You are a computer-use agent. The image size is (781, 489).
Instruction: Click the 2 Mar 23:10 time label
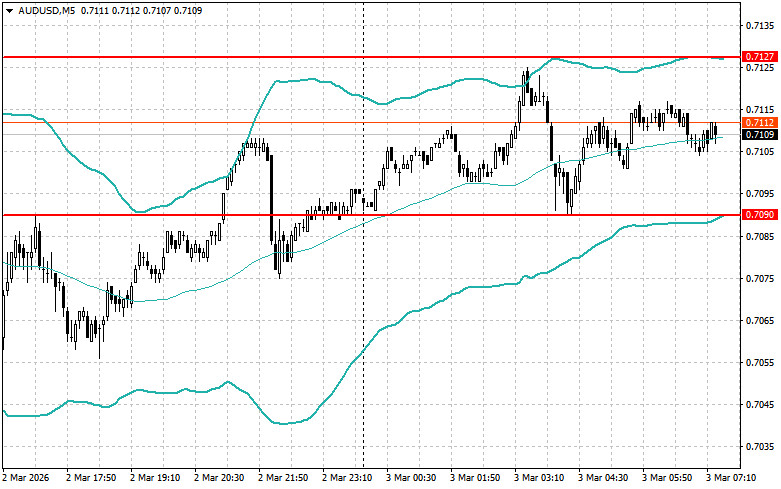[347, 478]
